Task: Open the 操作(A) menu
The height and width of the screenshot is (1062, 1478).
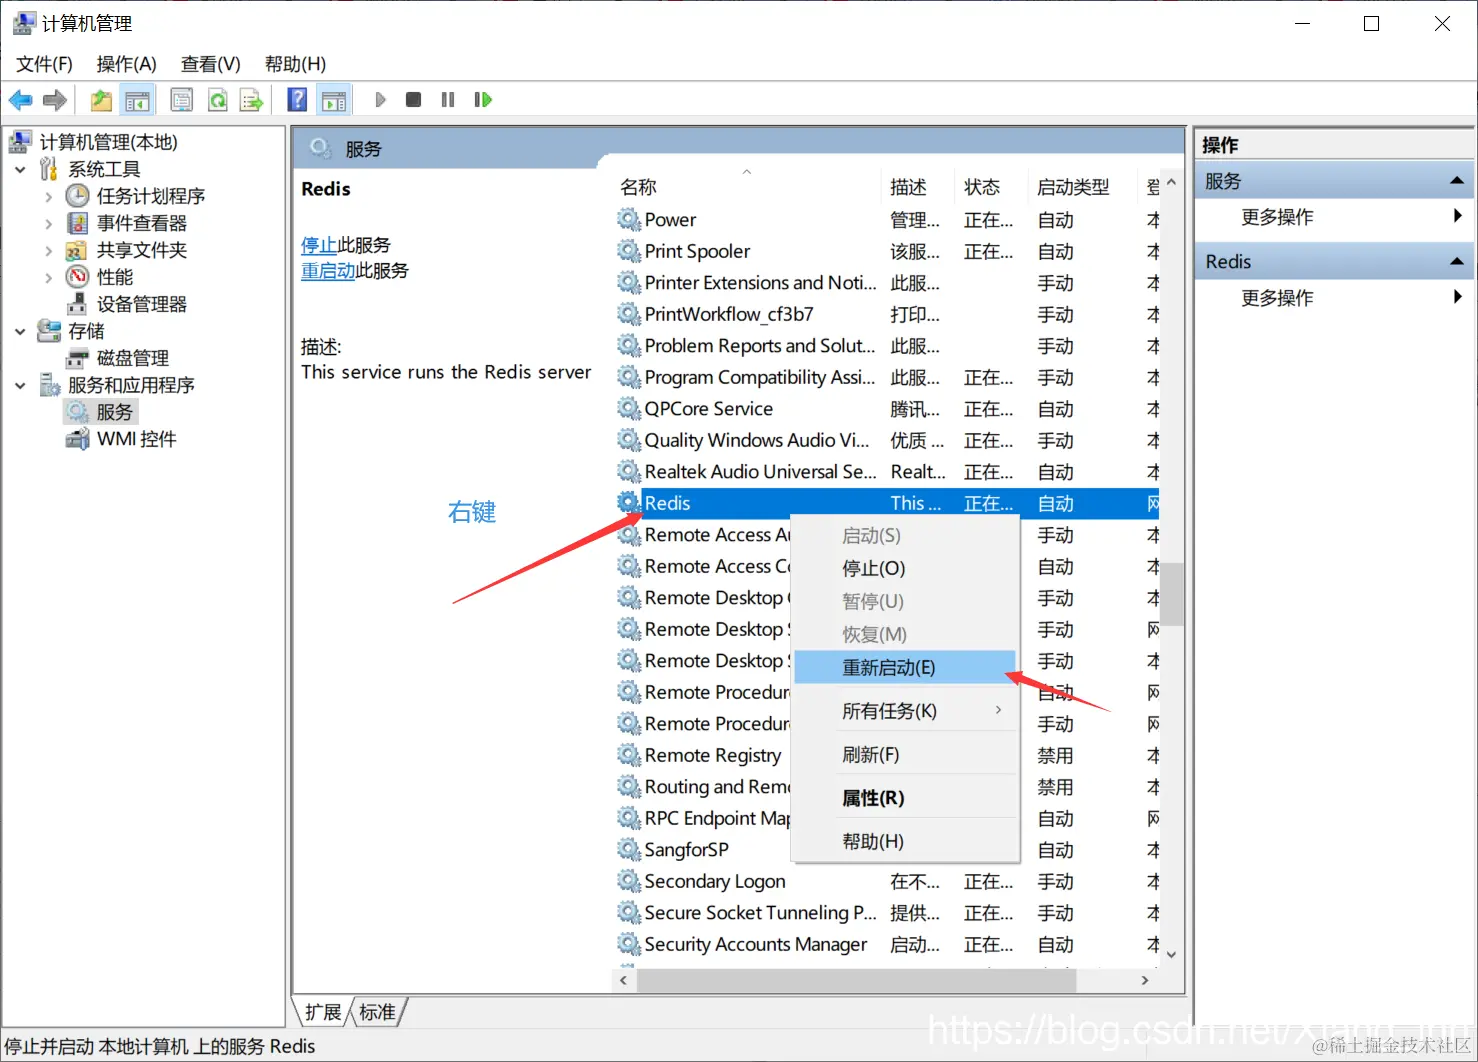Action: pyautogui.click(x=126, y=64)
